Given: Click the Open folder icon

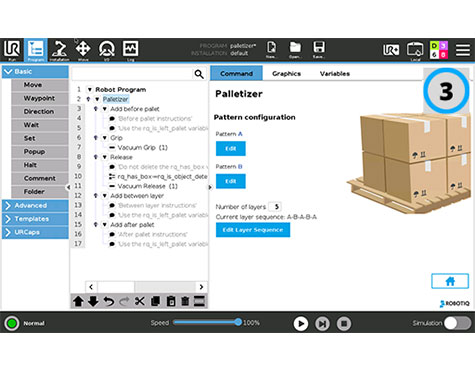Looking at the screenshot, I should pos(295,49).
